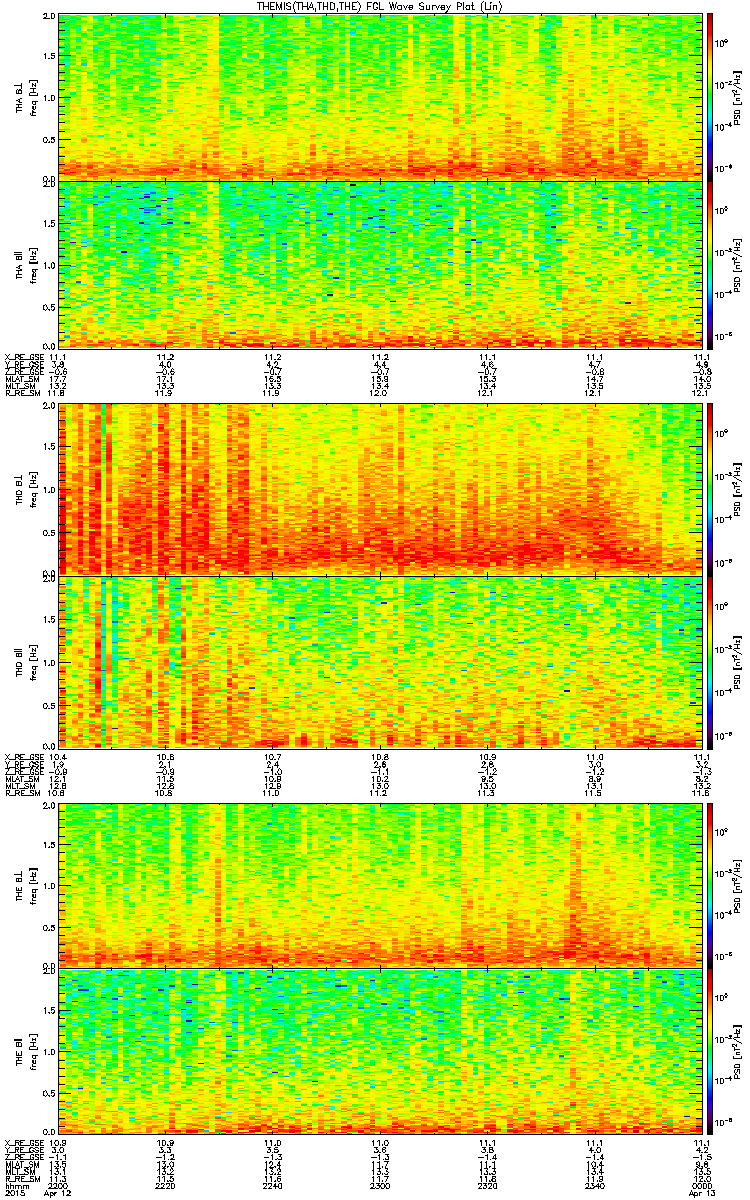Click the THA B∥ freq [Hz] axis label

(x=24, y=263)
